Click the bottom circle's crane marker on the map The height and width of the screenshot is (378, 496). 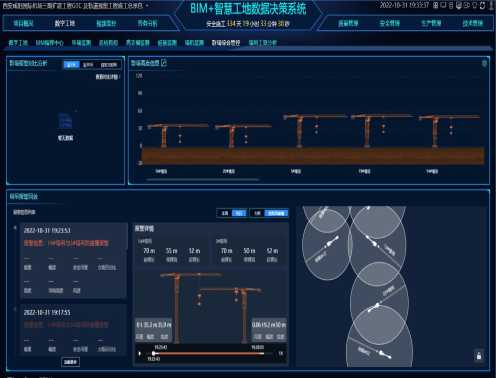tap(383, 354)
